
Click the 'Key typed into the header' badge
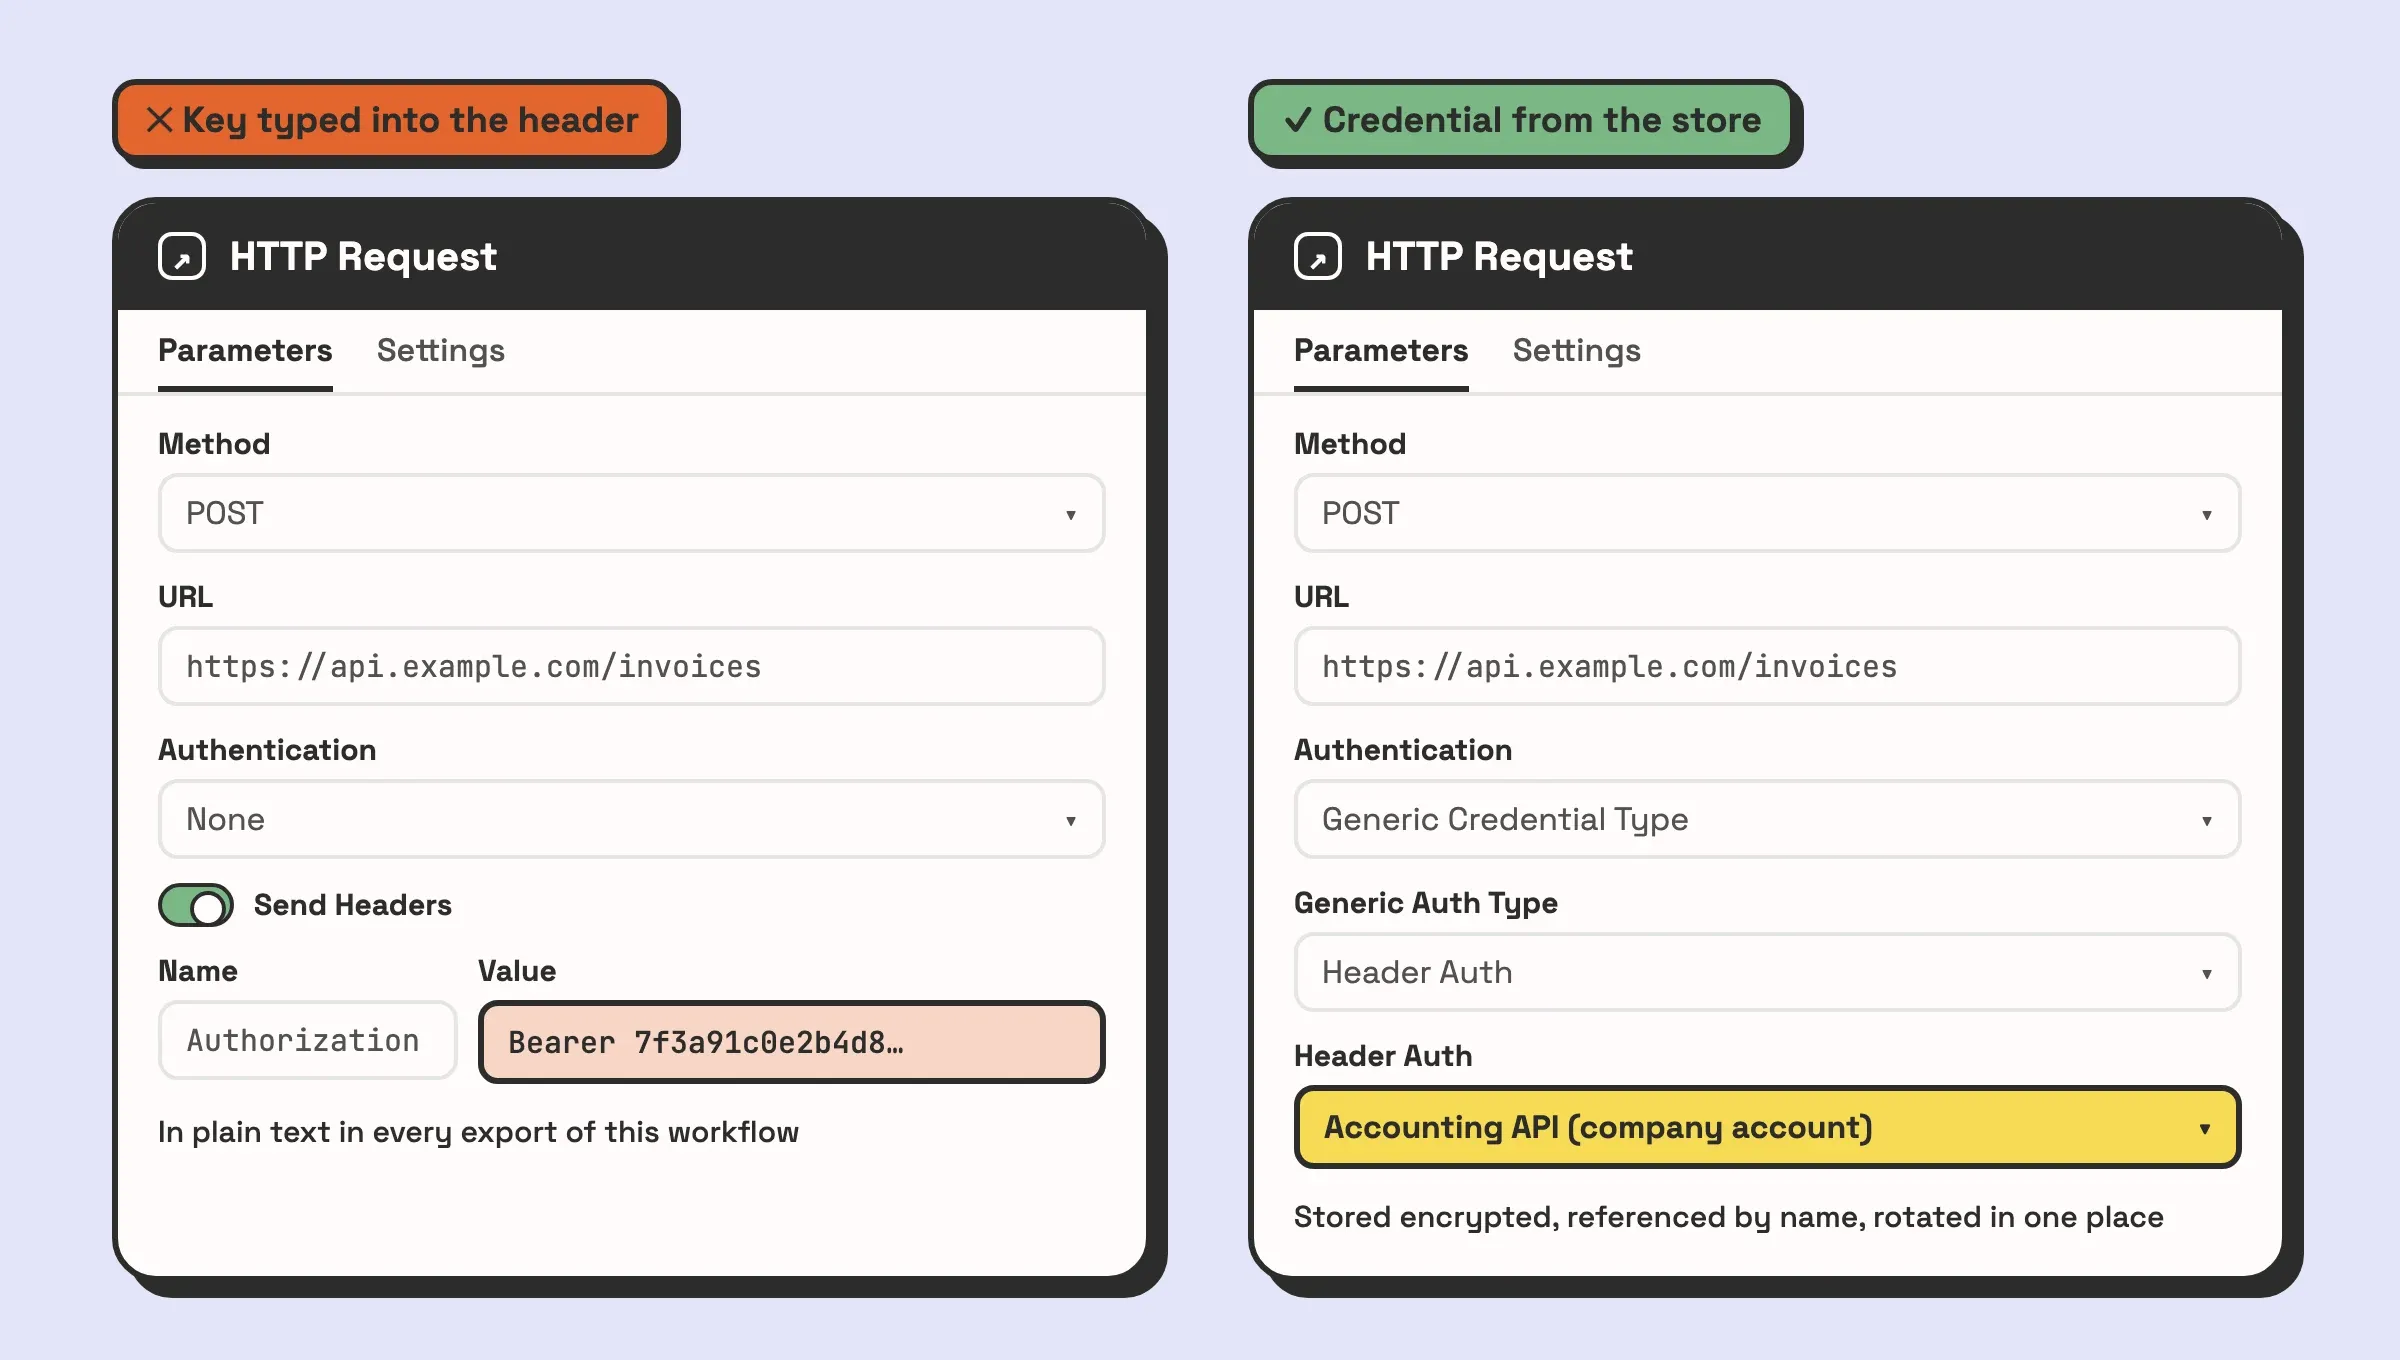392,120
